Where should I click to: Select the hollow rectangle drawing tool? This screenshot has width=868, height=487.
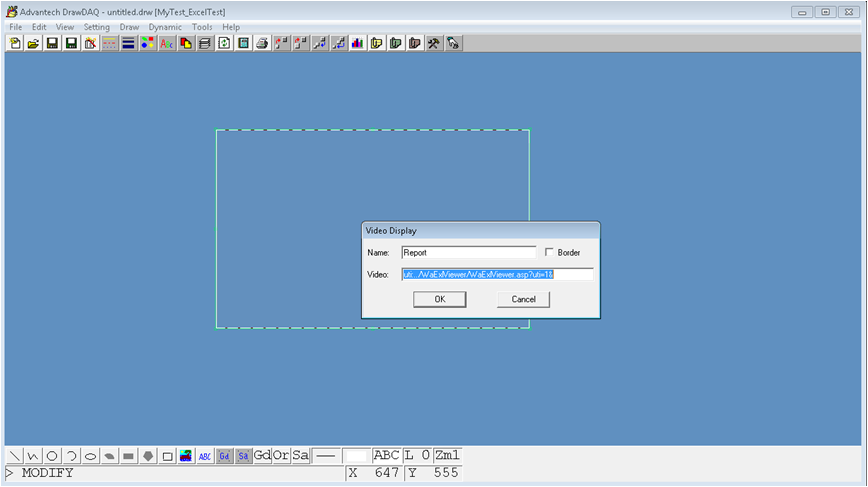(x=167, y=456)
